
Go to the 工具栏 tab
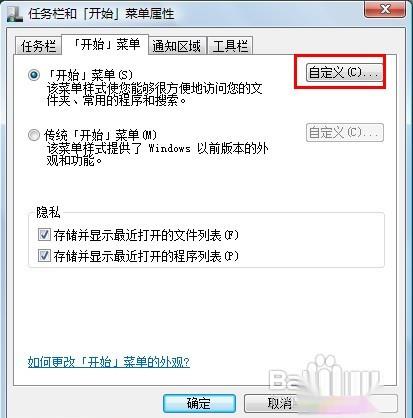[x=230, y=46]
